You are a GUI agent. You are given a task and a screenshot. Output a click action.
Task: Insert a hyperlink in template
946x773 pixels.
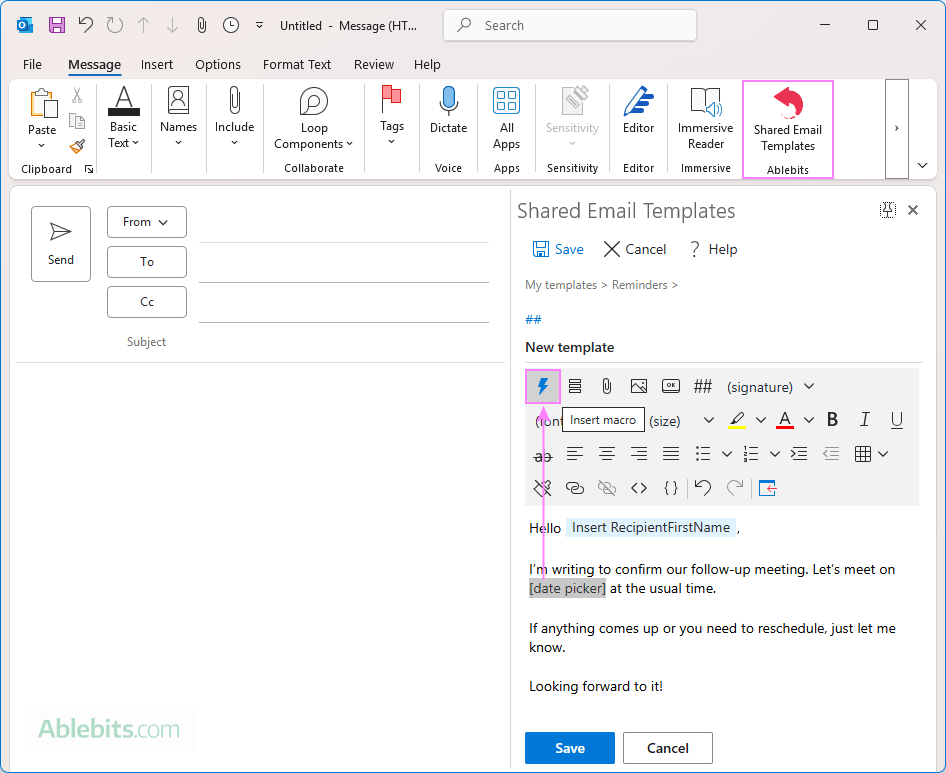pos(575,488)
